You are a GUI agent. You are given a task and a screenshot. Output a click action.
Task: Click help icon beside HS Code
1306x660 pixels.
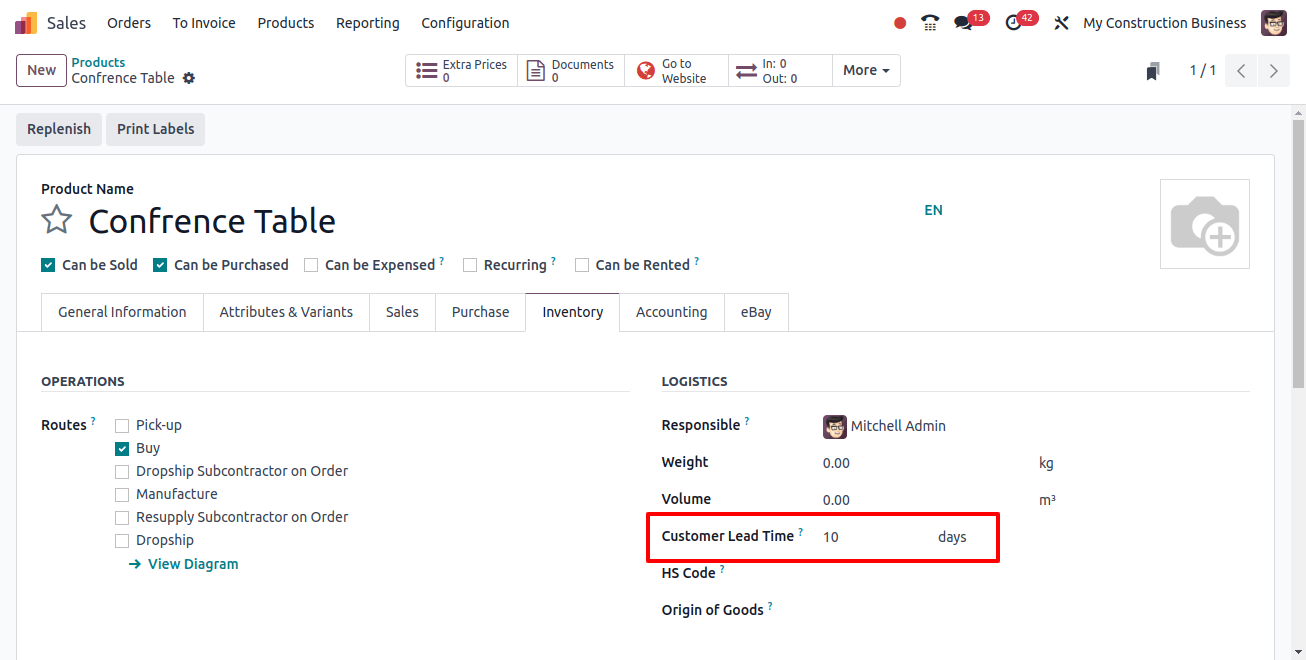(723, 569)
